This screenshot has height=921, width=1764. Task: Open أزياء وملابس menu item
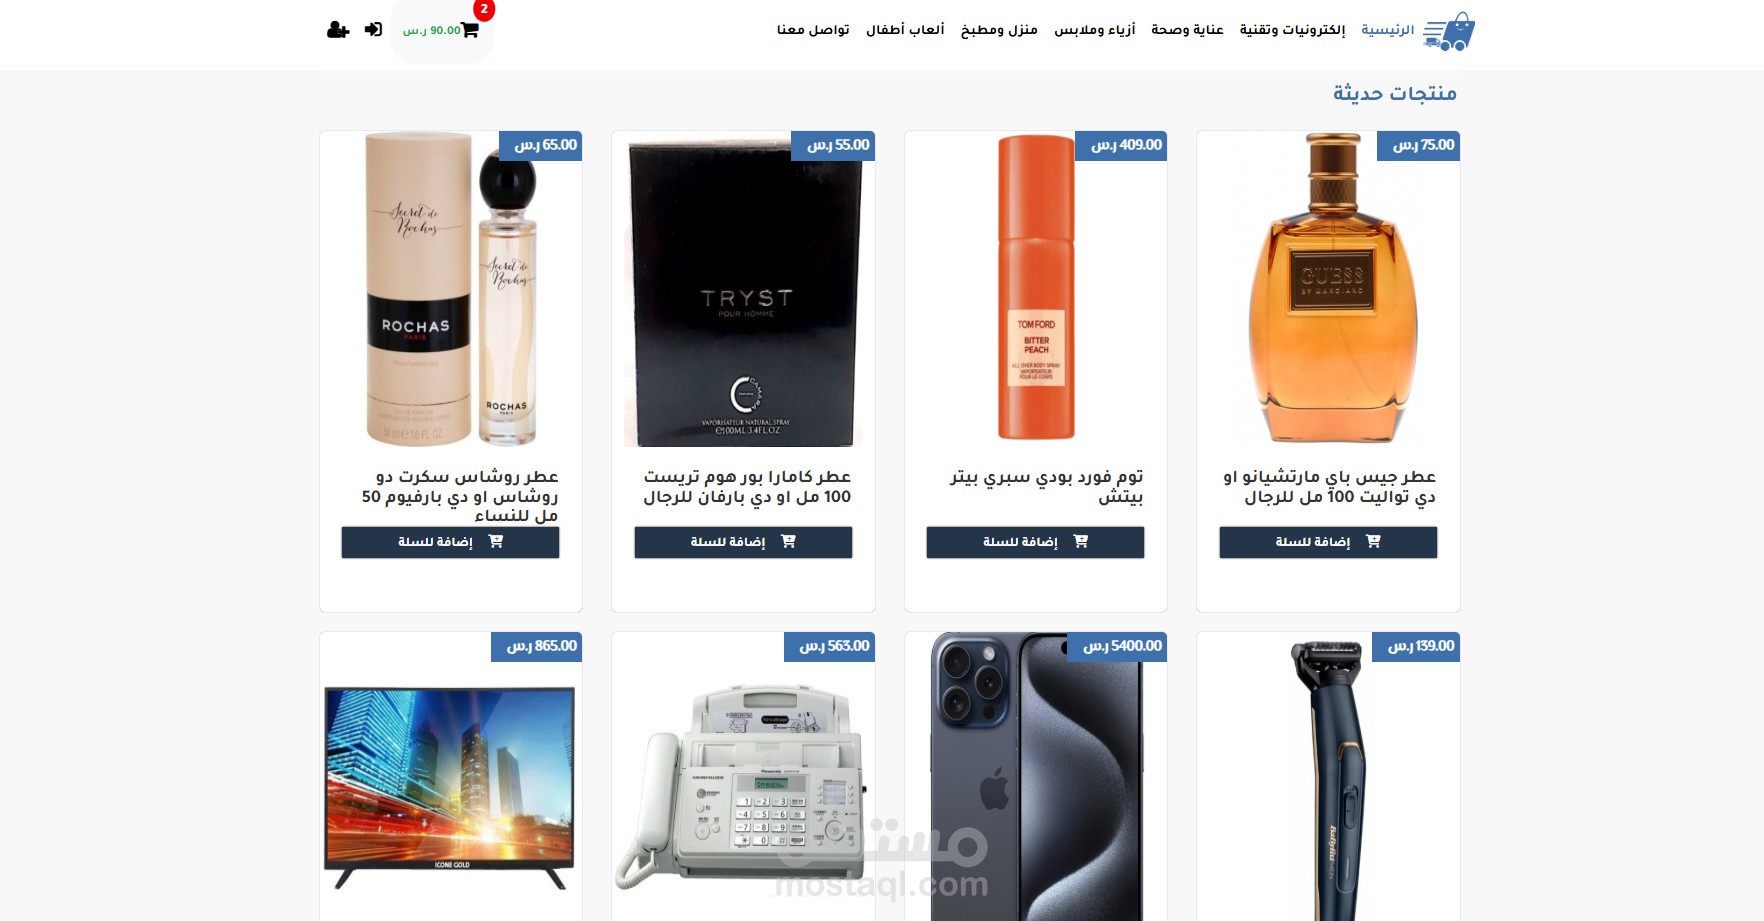click(1095, 30)
